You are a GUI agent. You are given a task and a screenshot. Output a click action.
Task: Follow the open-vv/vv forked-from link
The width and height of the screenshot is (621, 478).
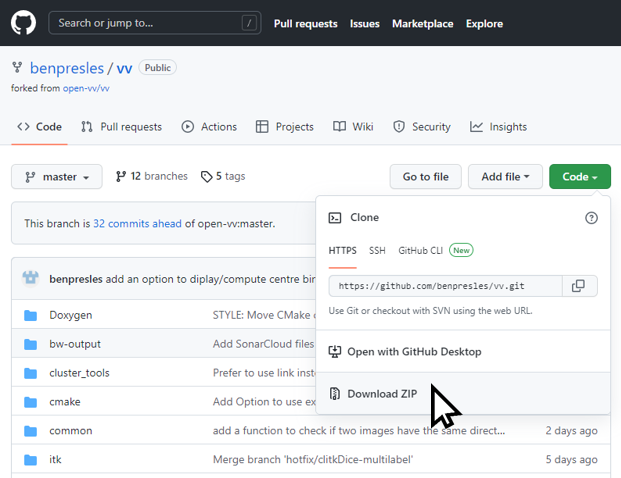[86, 88]
